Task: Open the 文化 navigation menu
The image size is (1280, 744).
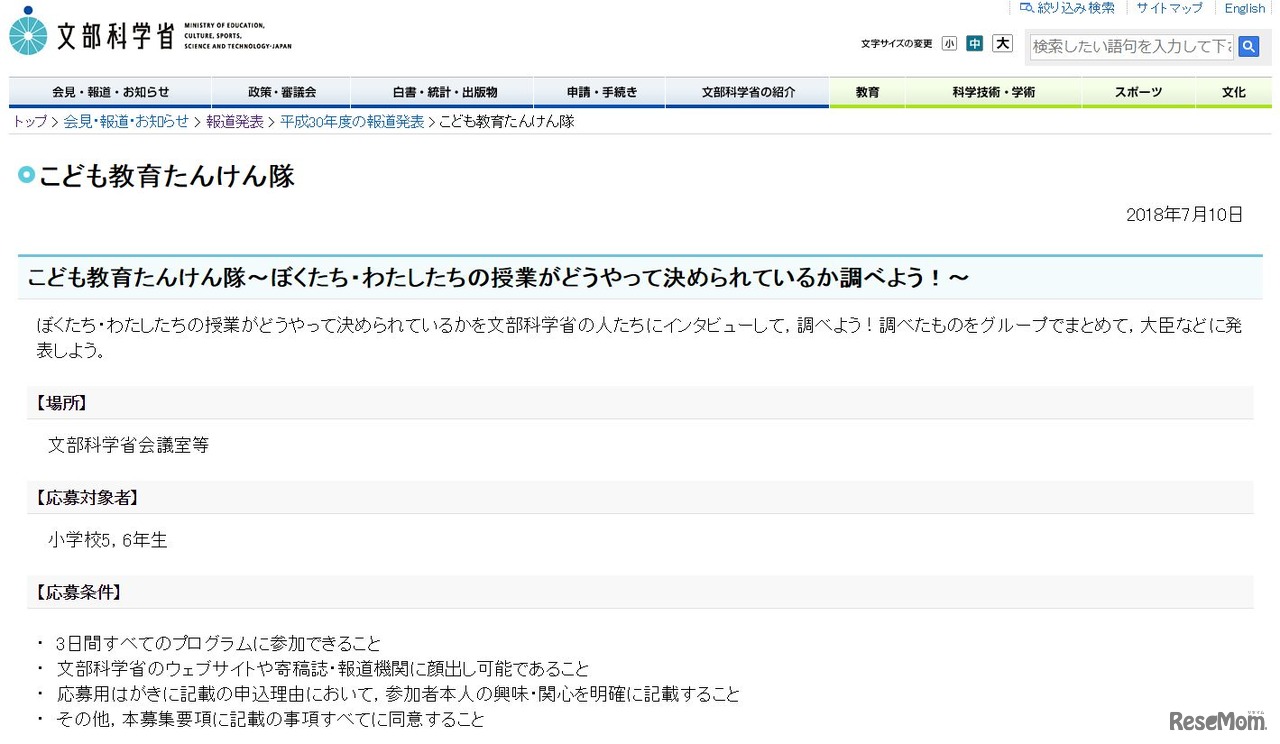Action: 1234,91
